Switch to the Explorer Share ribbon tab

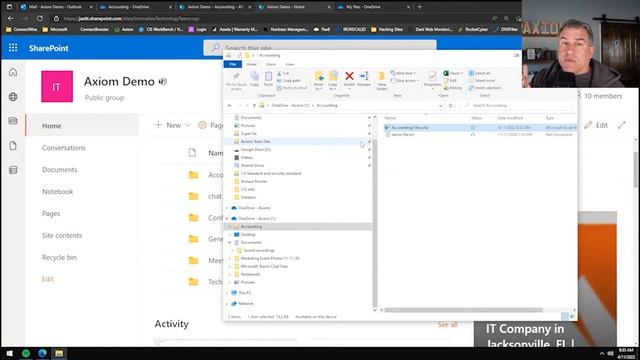[x=271, y=64]
